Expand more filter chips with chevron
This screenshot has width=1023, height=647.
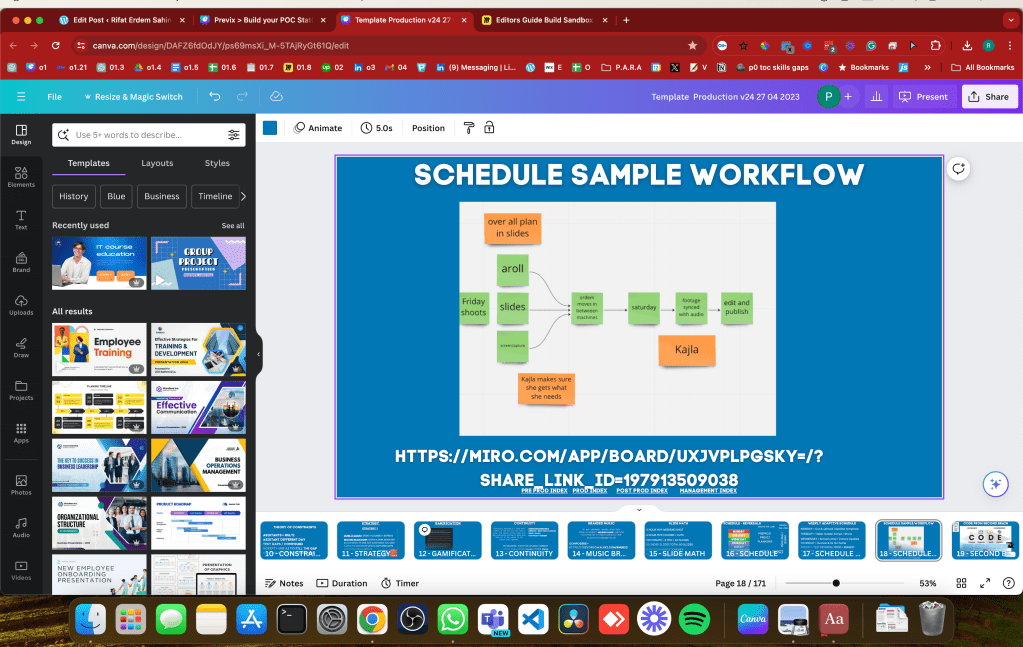243,196
